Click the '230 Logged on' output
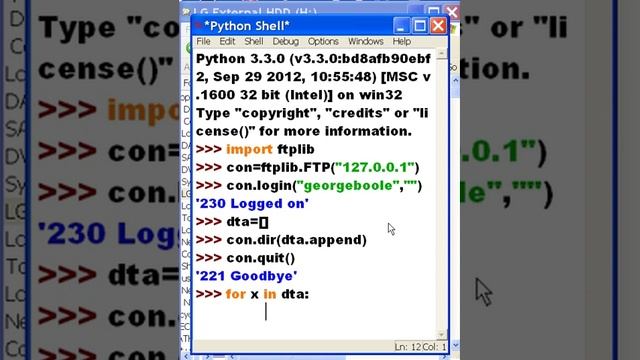 [252, 204]
